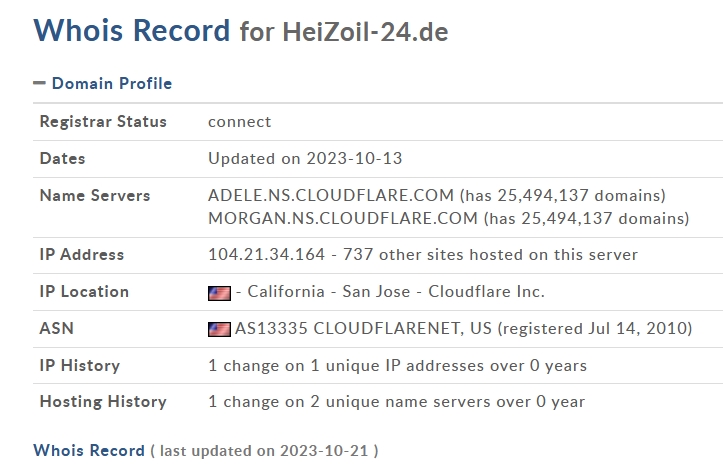Open 737 other sites hosted link
This screenshot has height=467, width=723.
[490, 254]
